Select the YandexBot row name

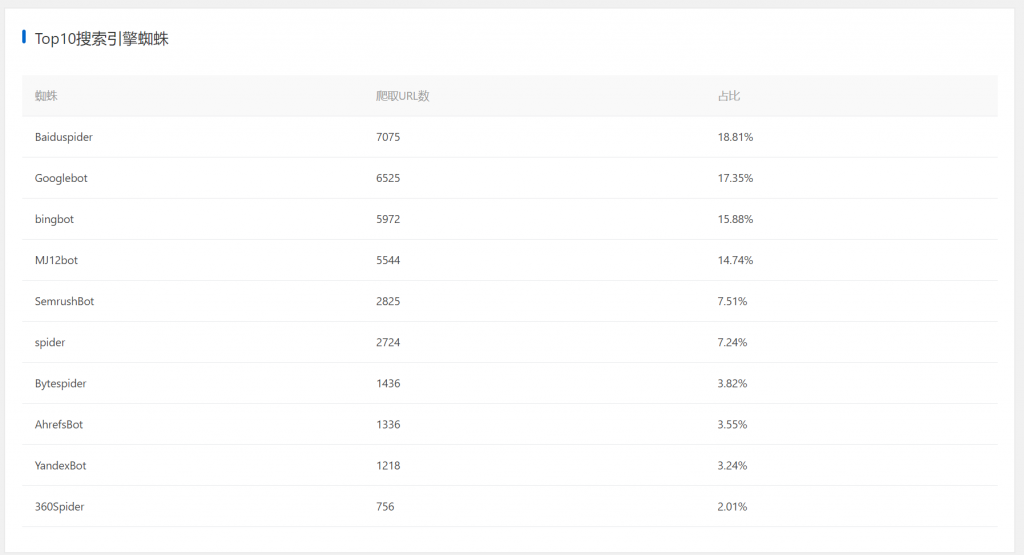pos(60,465)
